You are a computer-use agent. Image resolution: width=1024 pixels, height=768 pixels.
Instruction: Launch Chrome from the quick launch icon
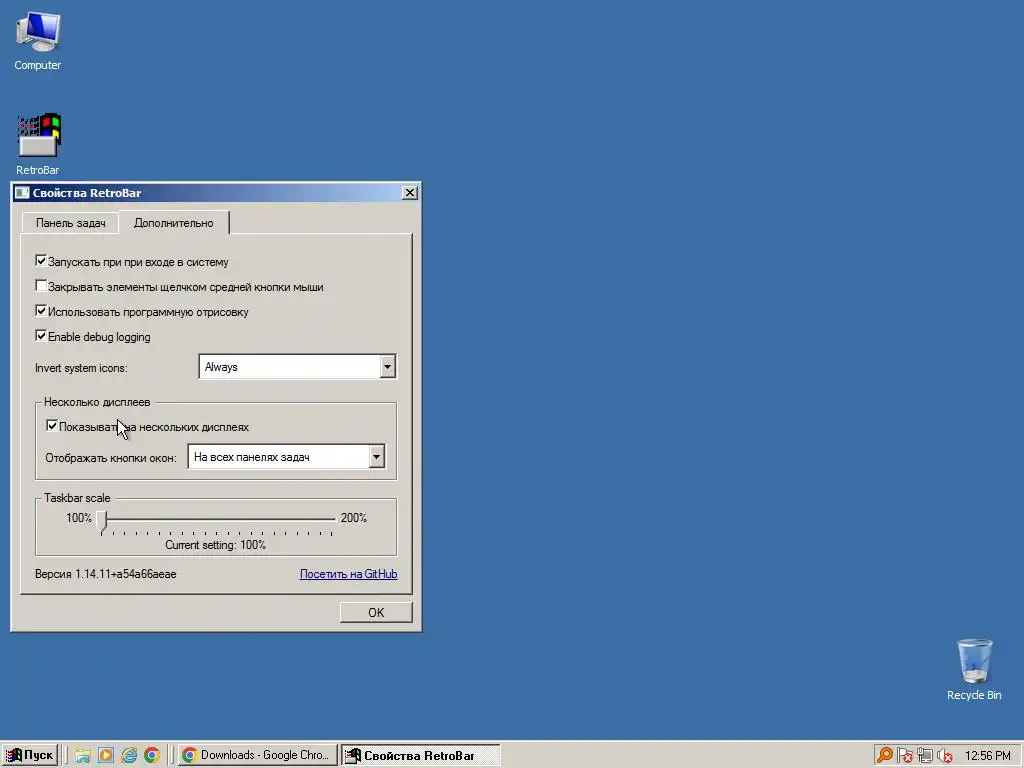coord(152,756)
